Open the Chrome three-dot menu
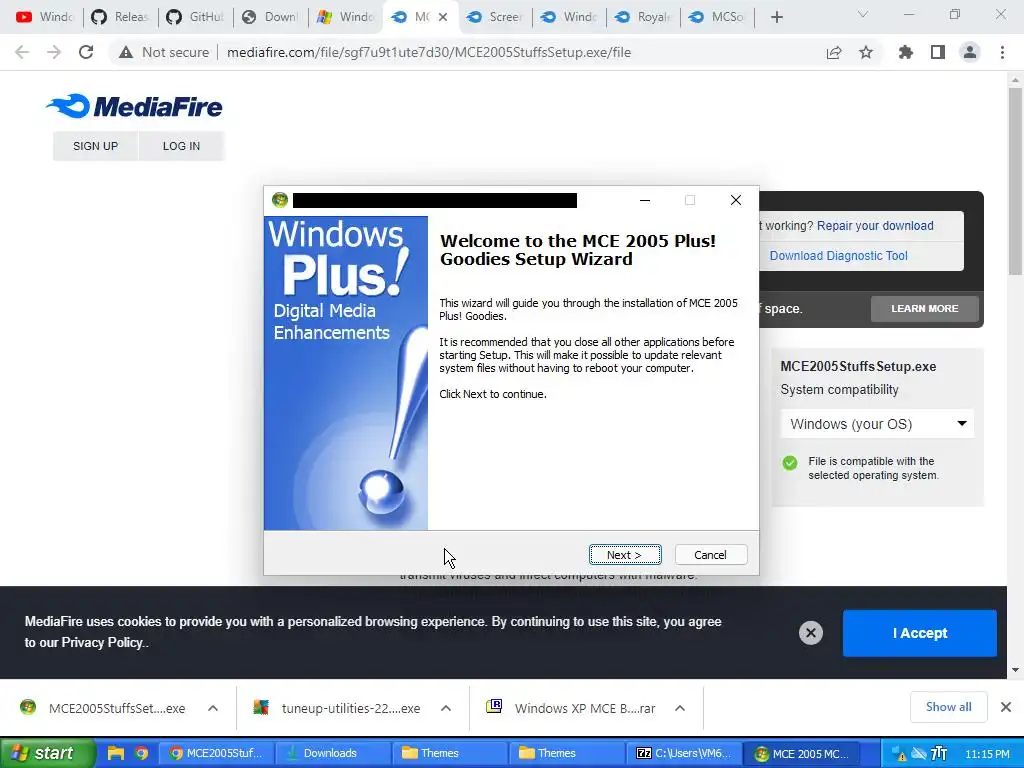This screenshot has width=1024, height=768. [1002, 52]
